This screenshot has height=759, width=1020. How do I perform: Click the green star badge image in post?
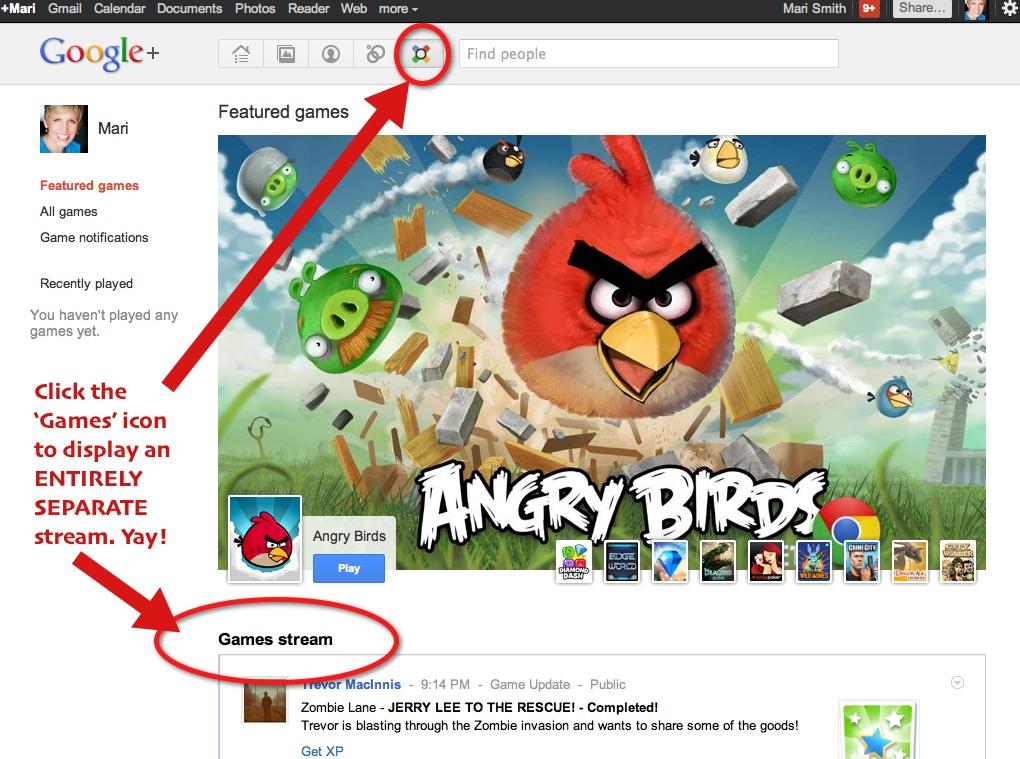click(878, 730)
